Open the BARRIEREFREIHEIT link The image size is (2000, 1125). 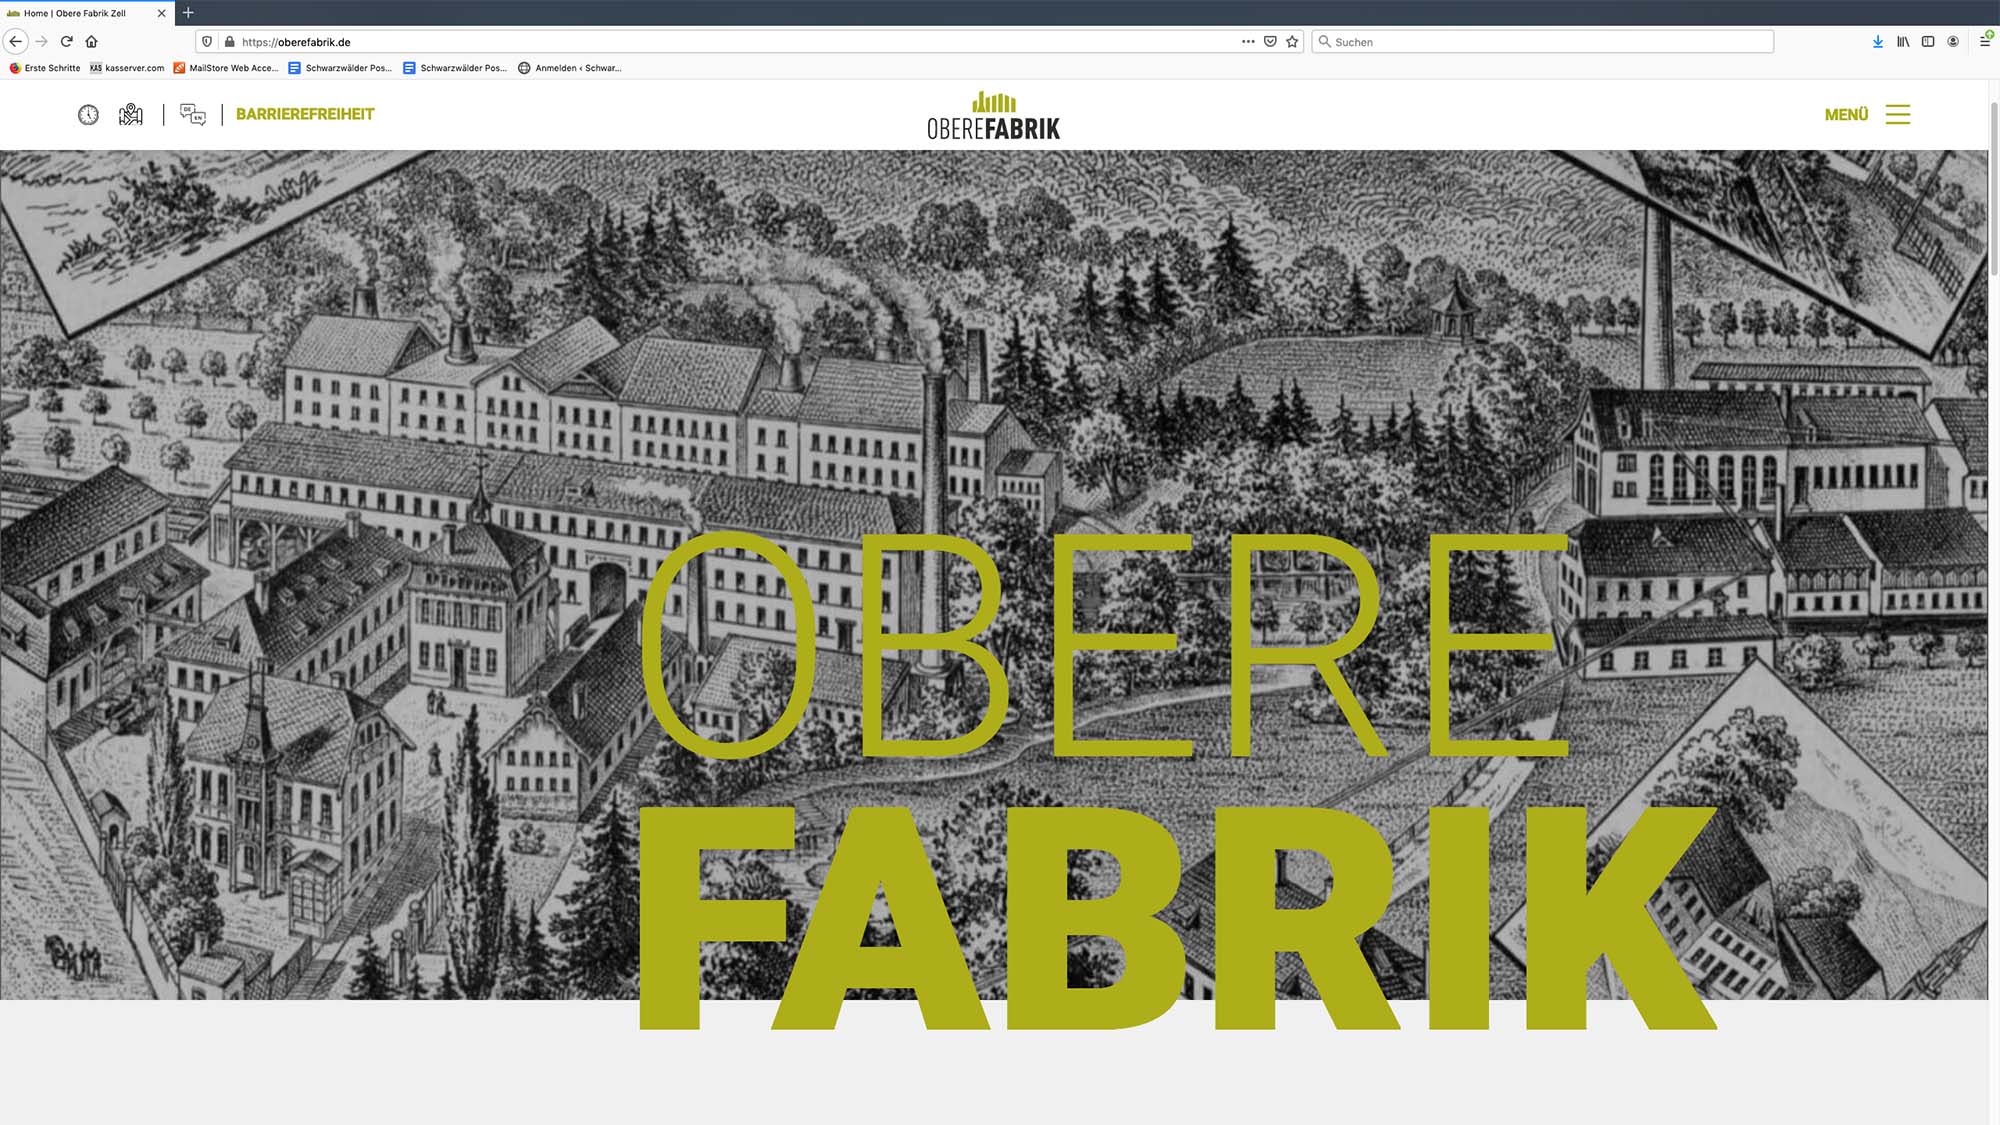pos(305,114)
